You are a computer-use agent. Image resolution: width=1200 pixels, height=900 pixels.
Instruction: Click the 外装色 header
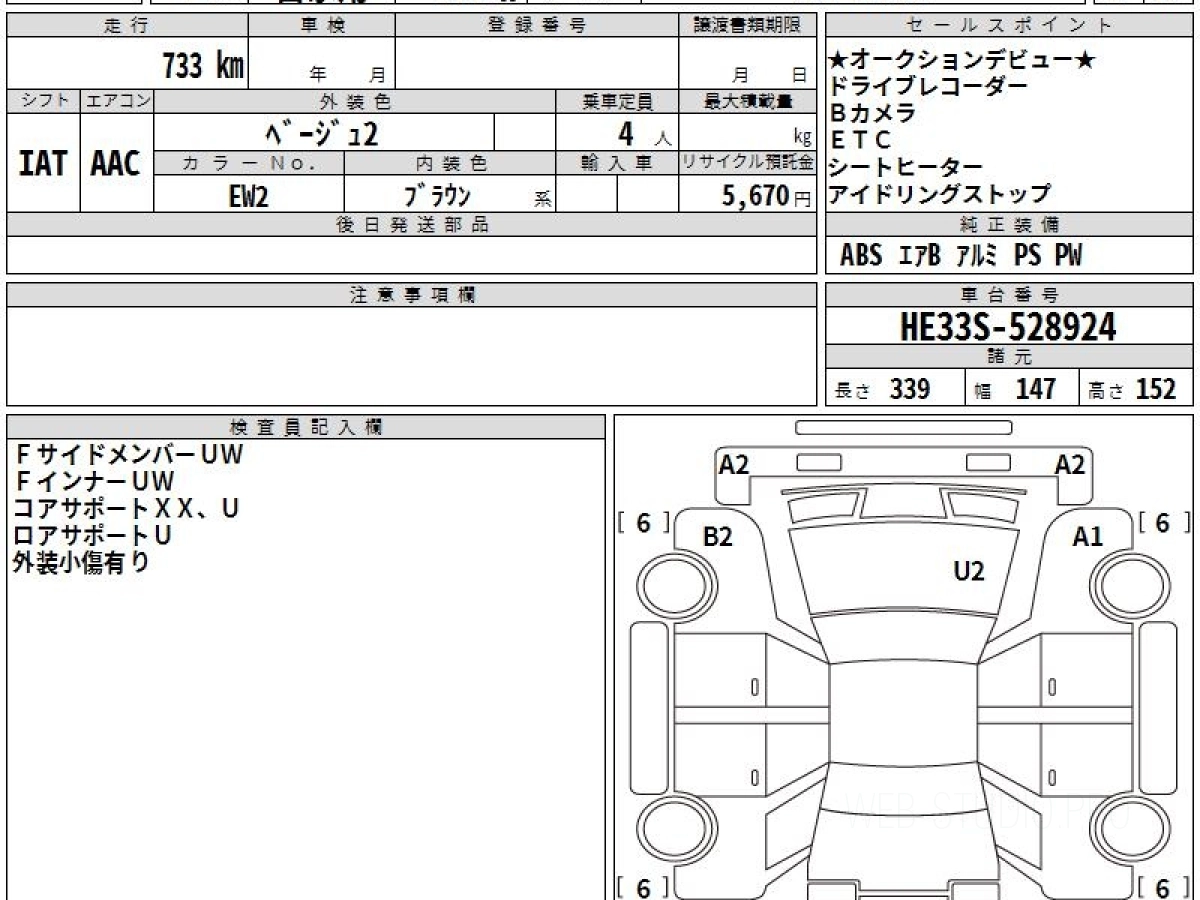point(355,101)
